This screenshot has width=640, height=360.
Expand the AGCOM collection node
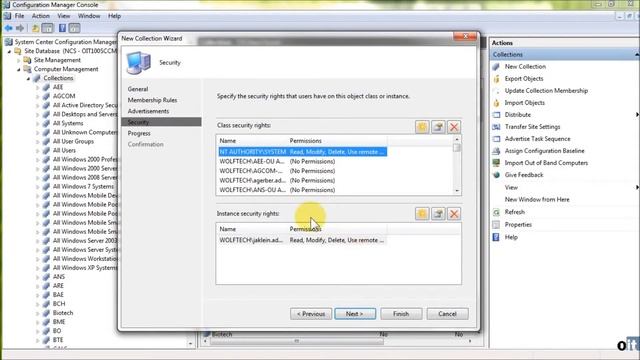(x=38, y=96)
